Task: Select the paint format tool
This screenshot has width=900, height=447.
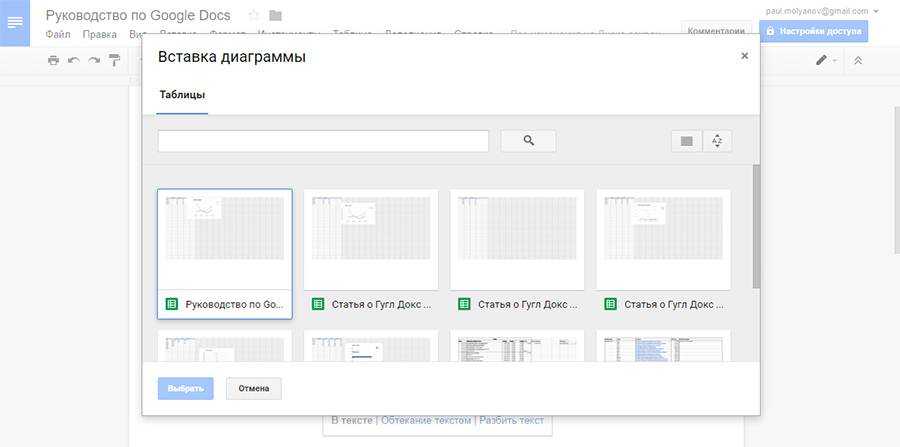Action: pyautogui.click(x=115, y=60)
